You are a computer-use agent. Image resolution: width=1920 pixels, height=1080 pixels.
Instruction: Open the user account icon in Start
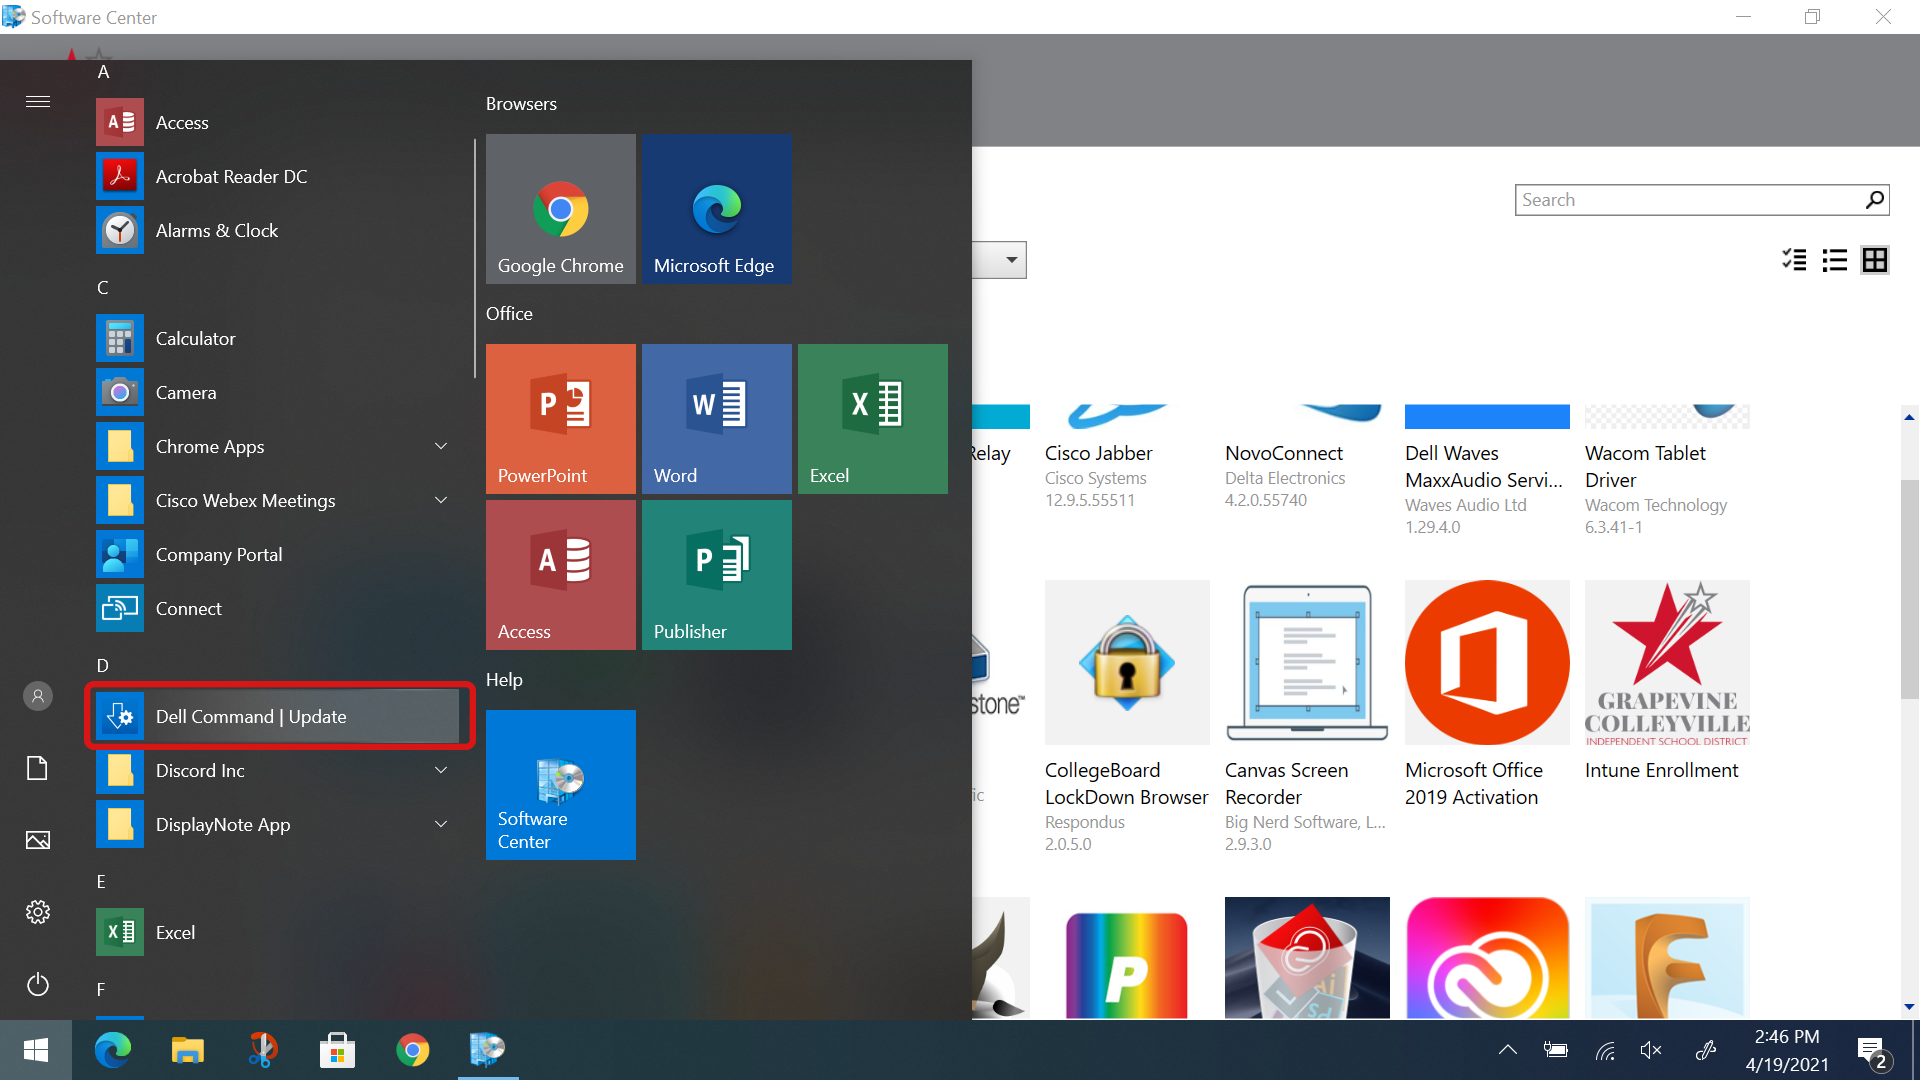(x=38, y=696)
